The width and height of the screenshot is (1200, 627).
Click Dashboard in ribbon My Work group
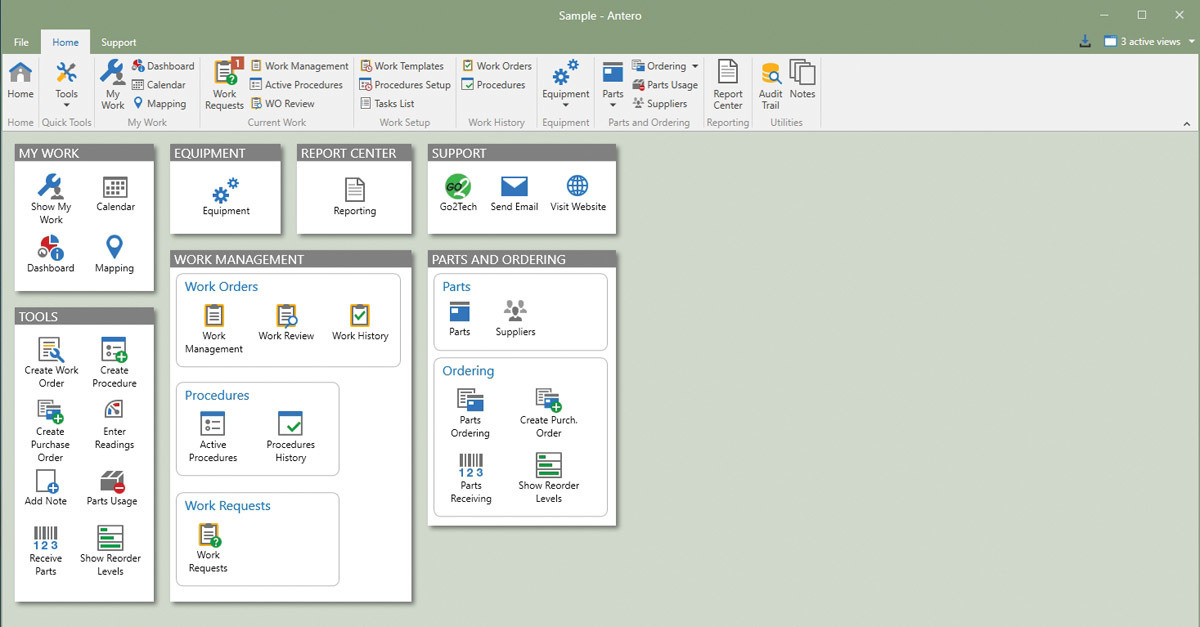coord(163,66)
